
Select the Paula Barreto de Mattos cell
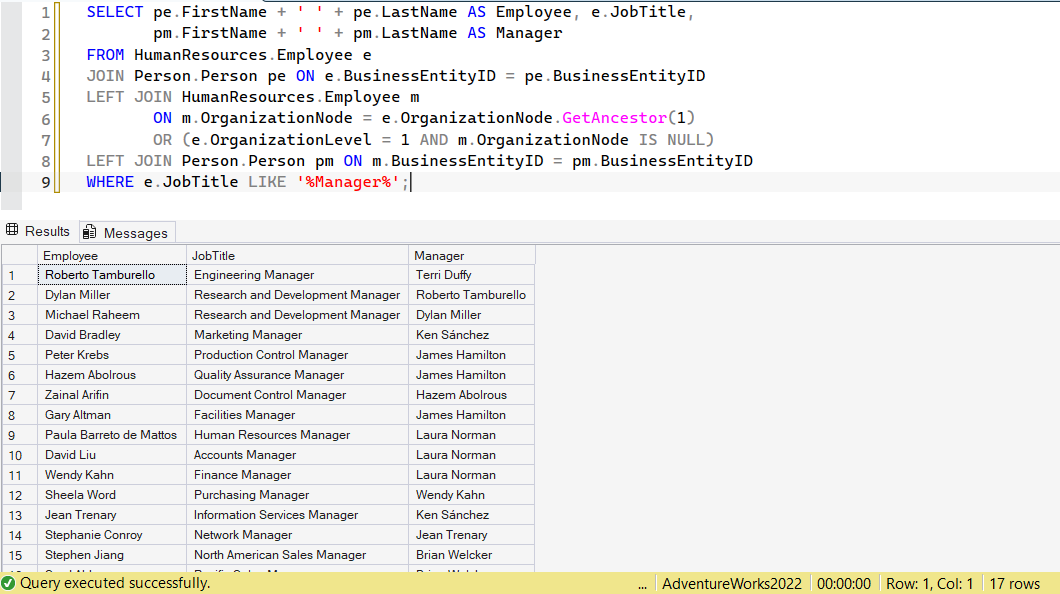112,435
